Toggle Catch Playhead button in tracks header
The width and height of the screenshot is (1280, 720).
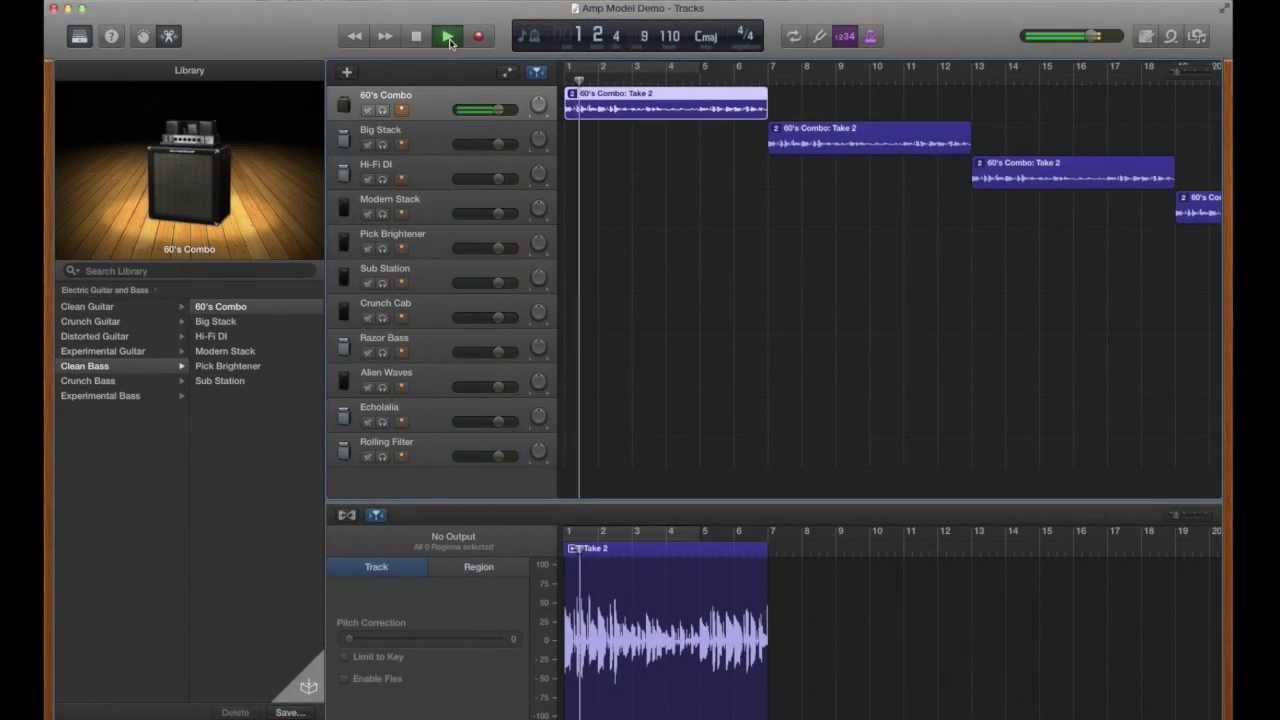coord(537,72)
